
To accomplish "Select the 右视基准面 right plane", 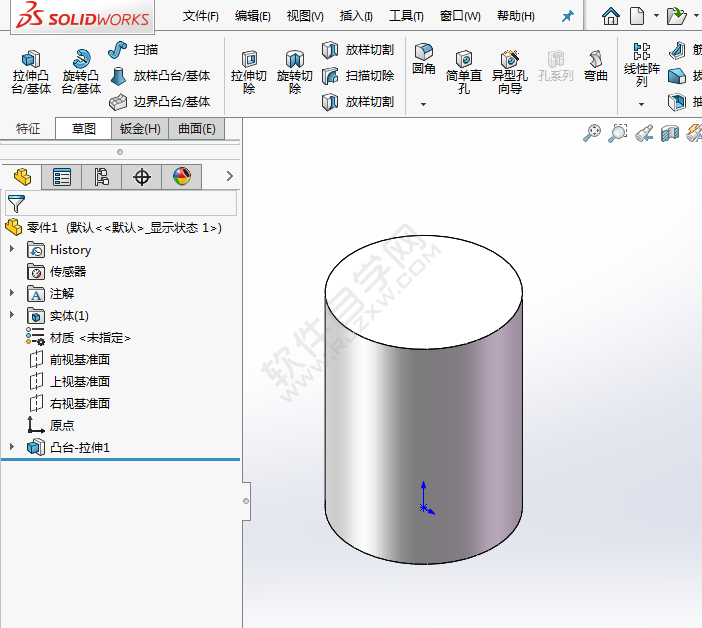I will [69, 403].
